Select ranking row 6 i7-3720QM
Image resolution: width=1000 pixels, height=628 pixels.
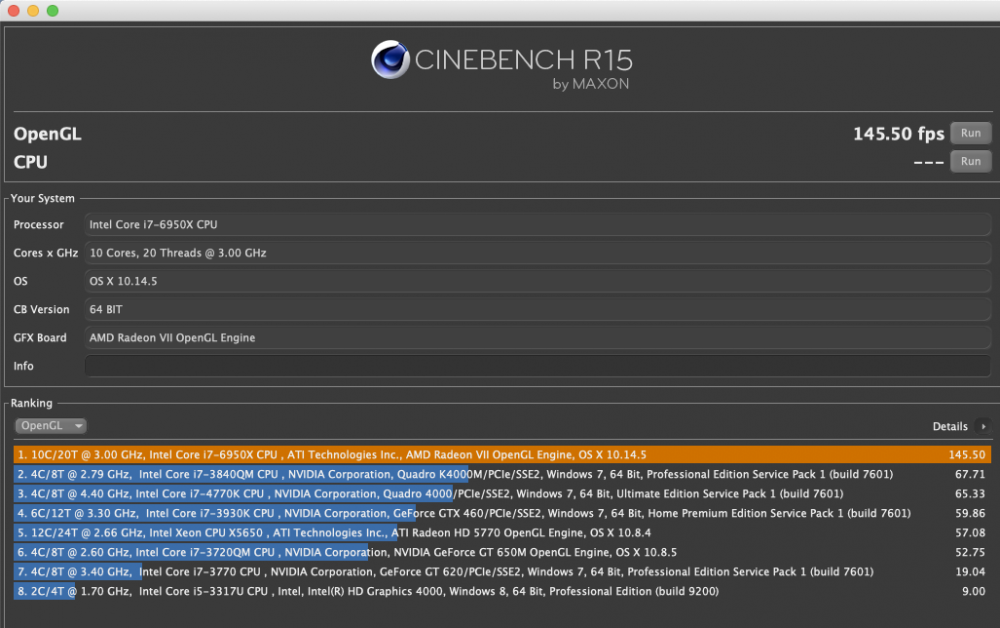(502, 552)
